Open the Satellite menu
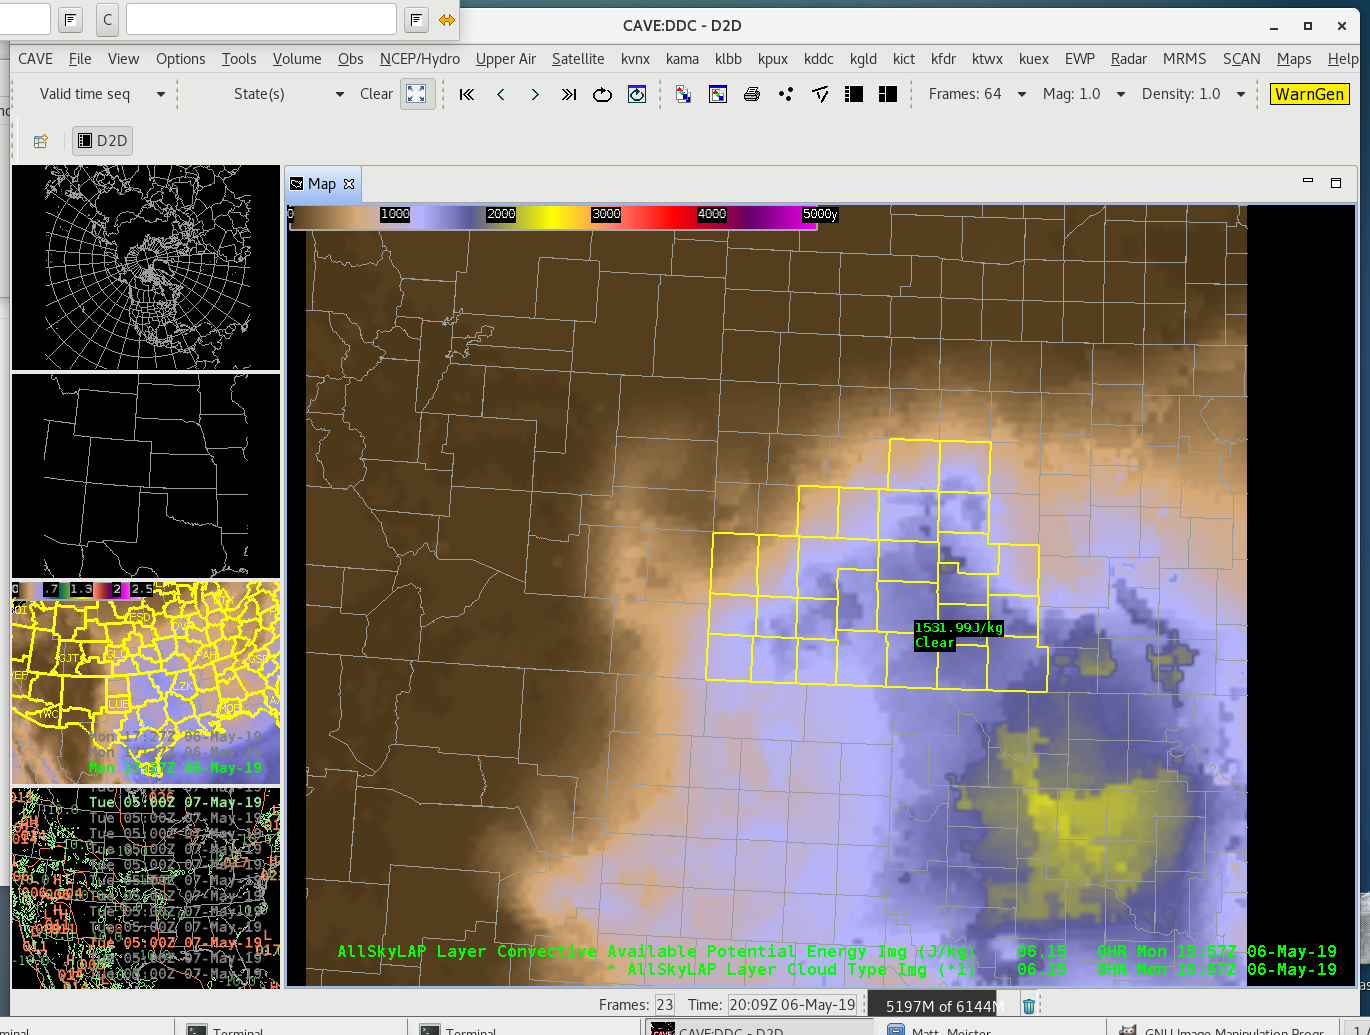Screen dimensions: 1370x1035 coord(578,59)
